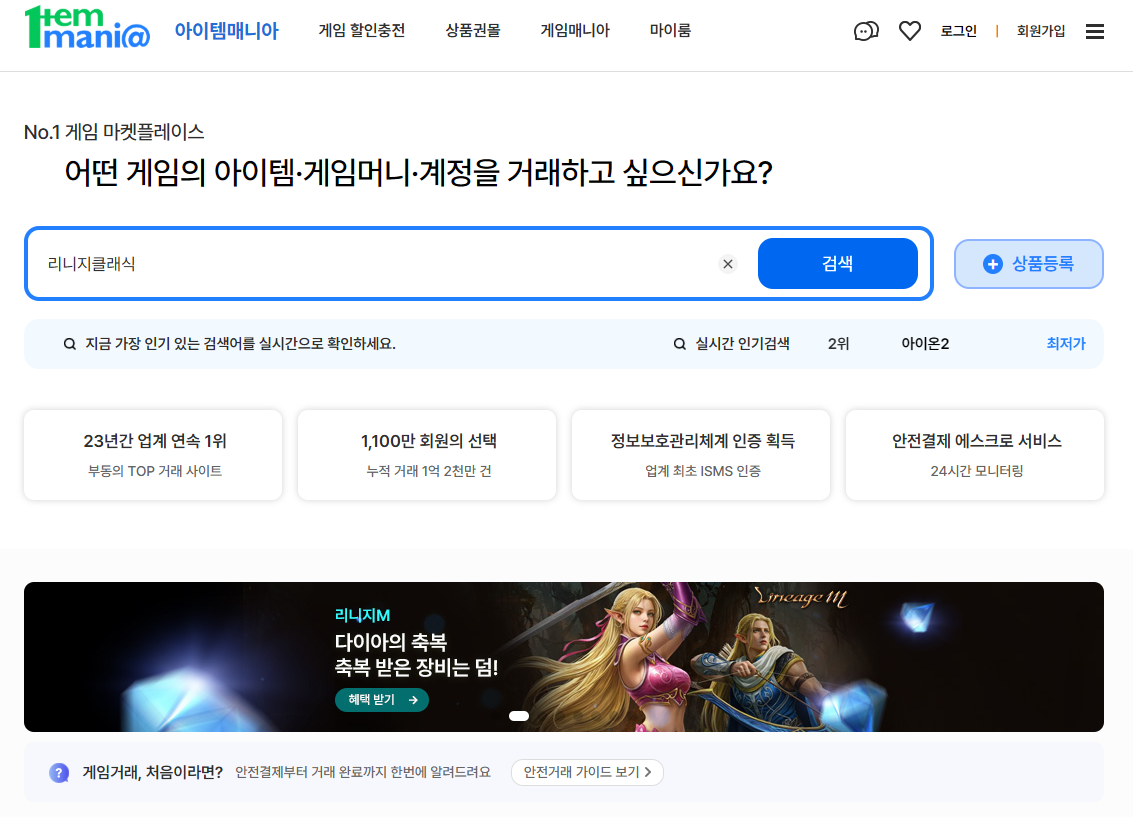The height and width of the screenshot is (817, 1133).
Task: Click the blue 검색 button
Action: click(837, 264)
